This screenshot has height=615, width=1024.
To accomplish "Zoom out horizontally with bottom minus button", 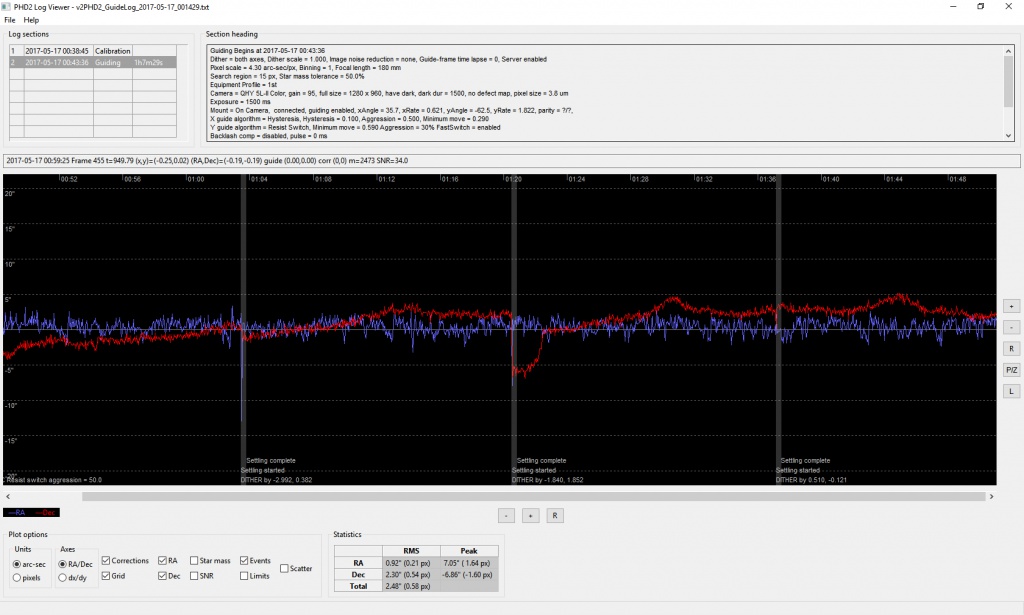I will pyautogui.click(x=506, y=516).
